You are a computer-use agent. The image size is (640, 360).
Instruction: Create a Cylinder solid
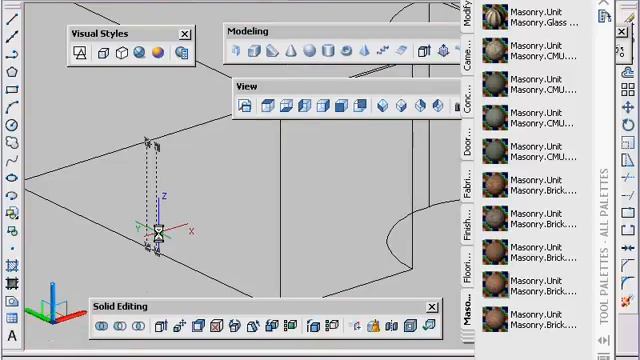click(328, 51)
